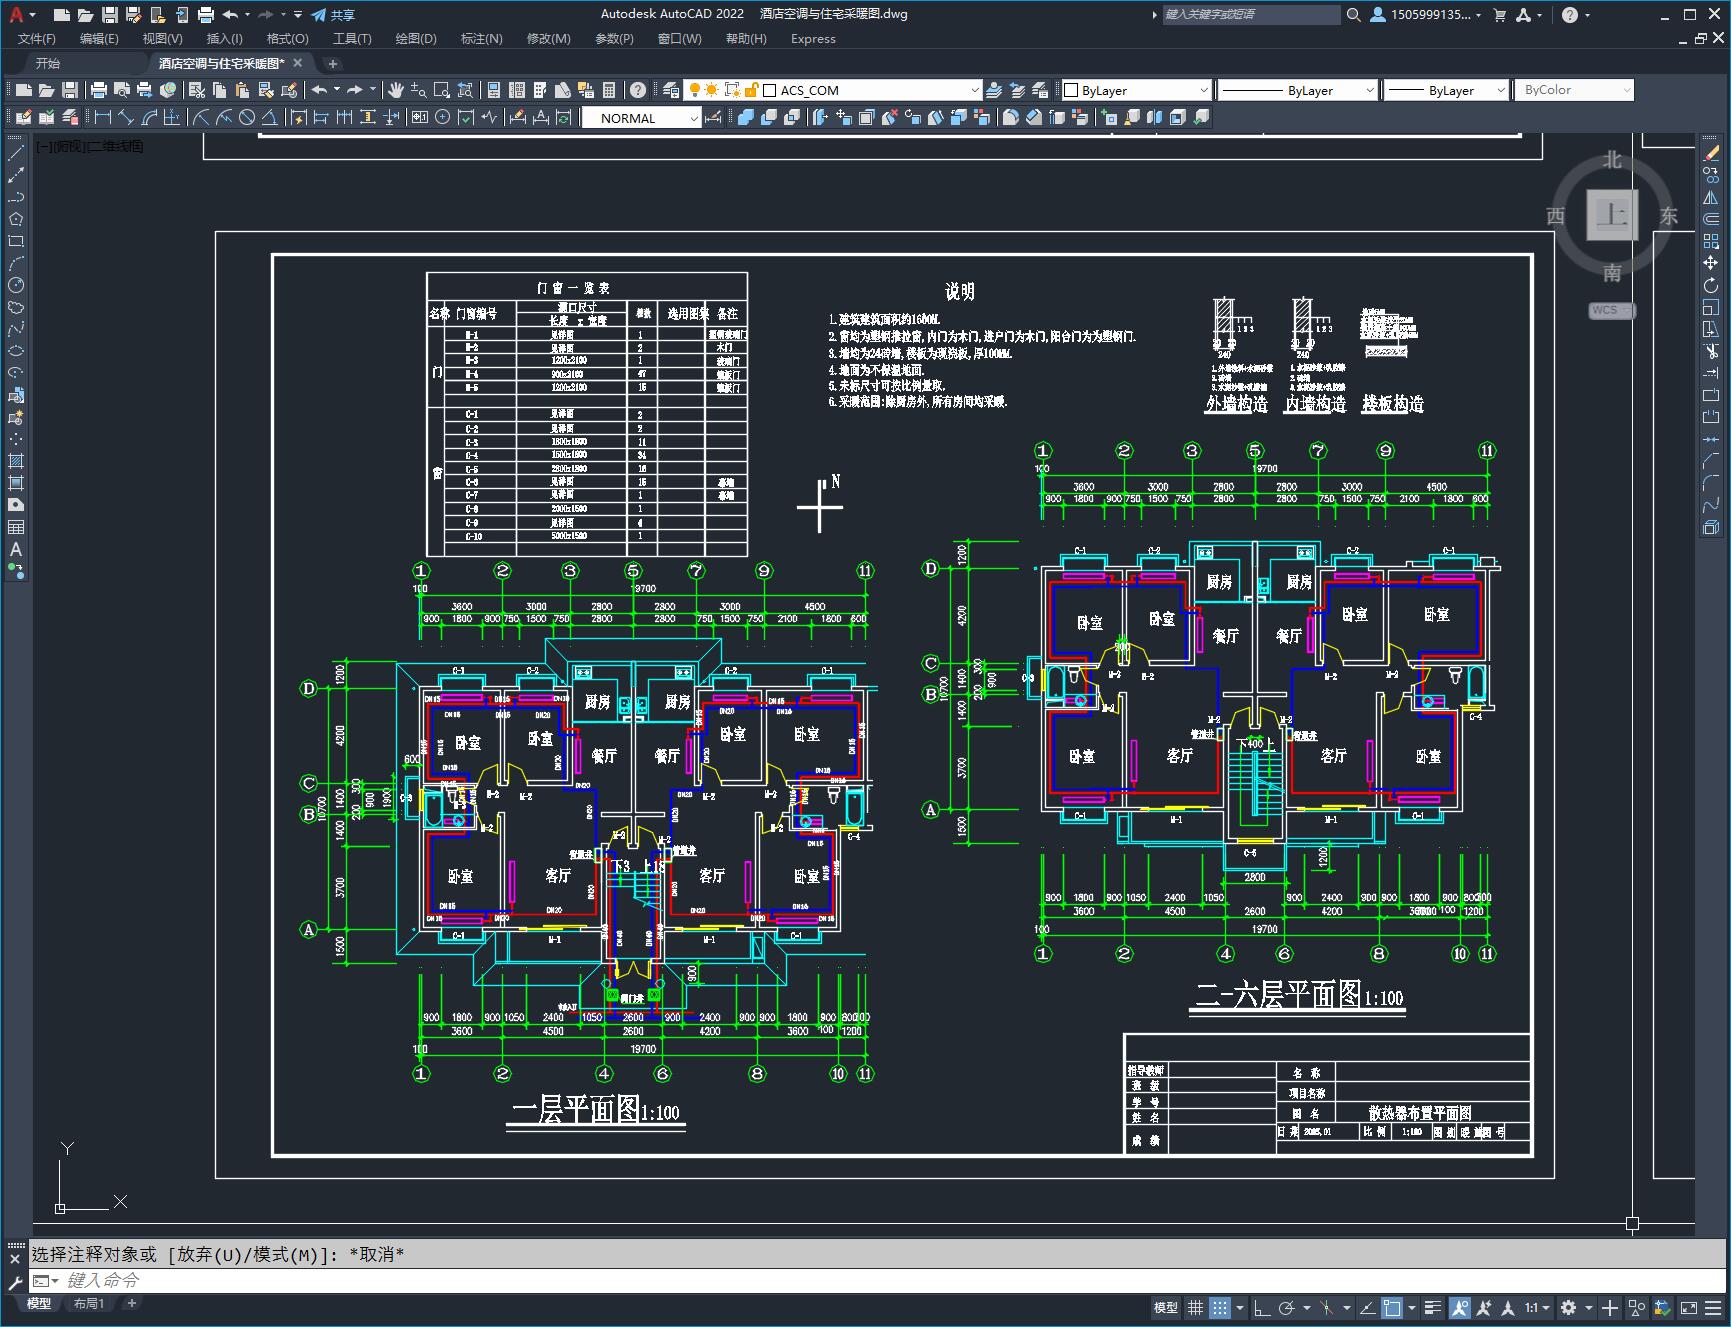Open the Help question mark icon
Screen dimensions: 1731x1327
[1570, 14]
